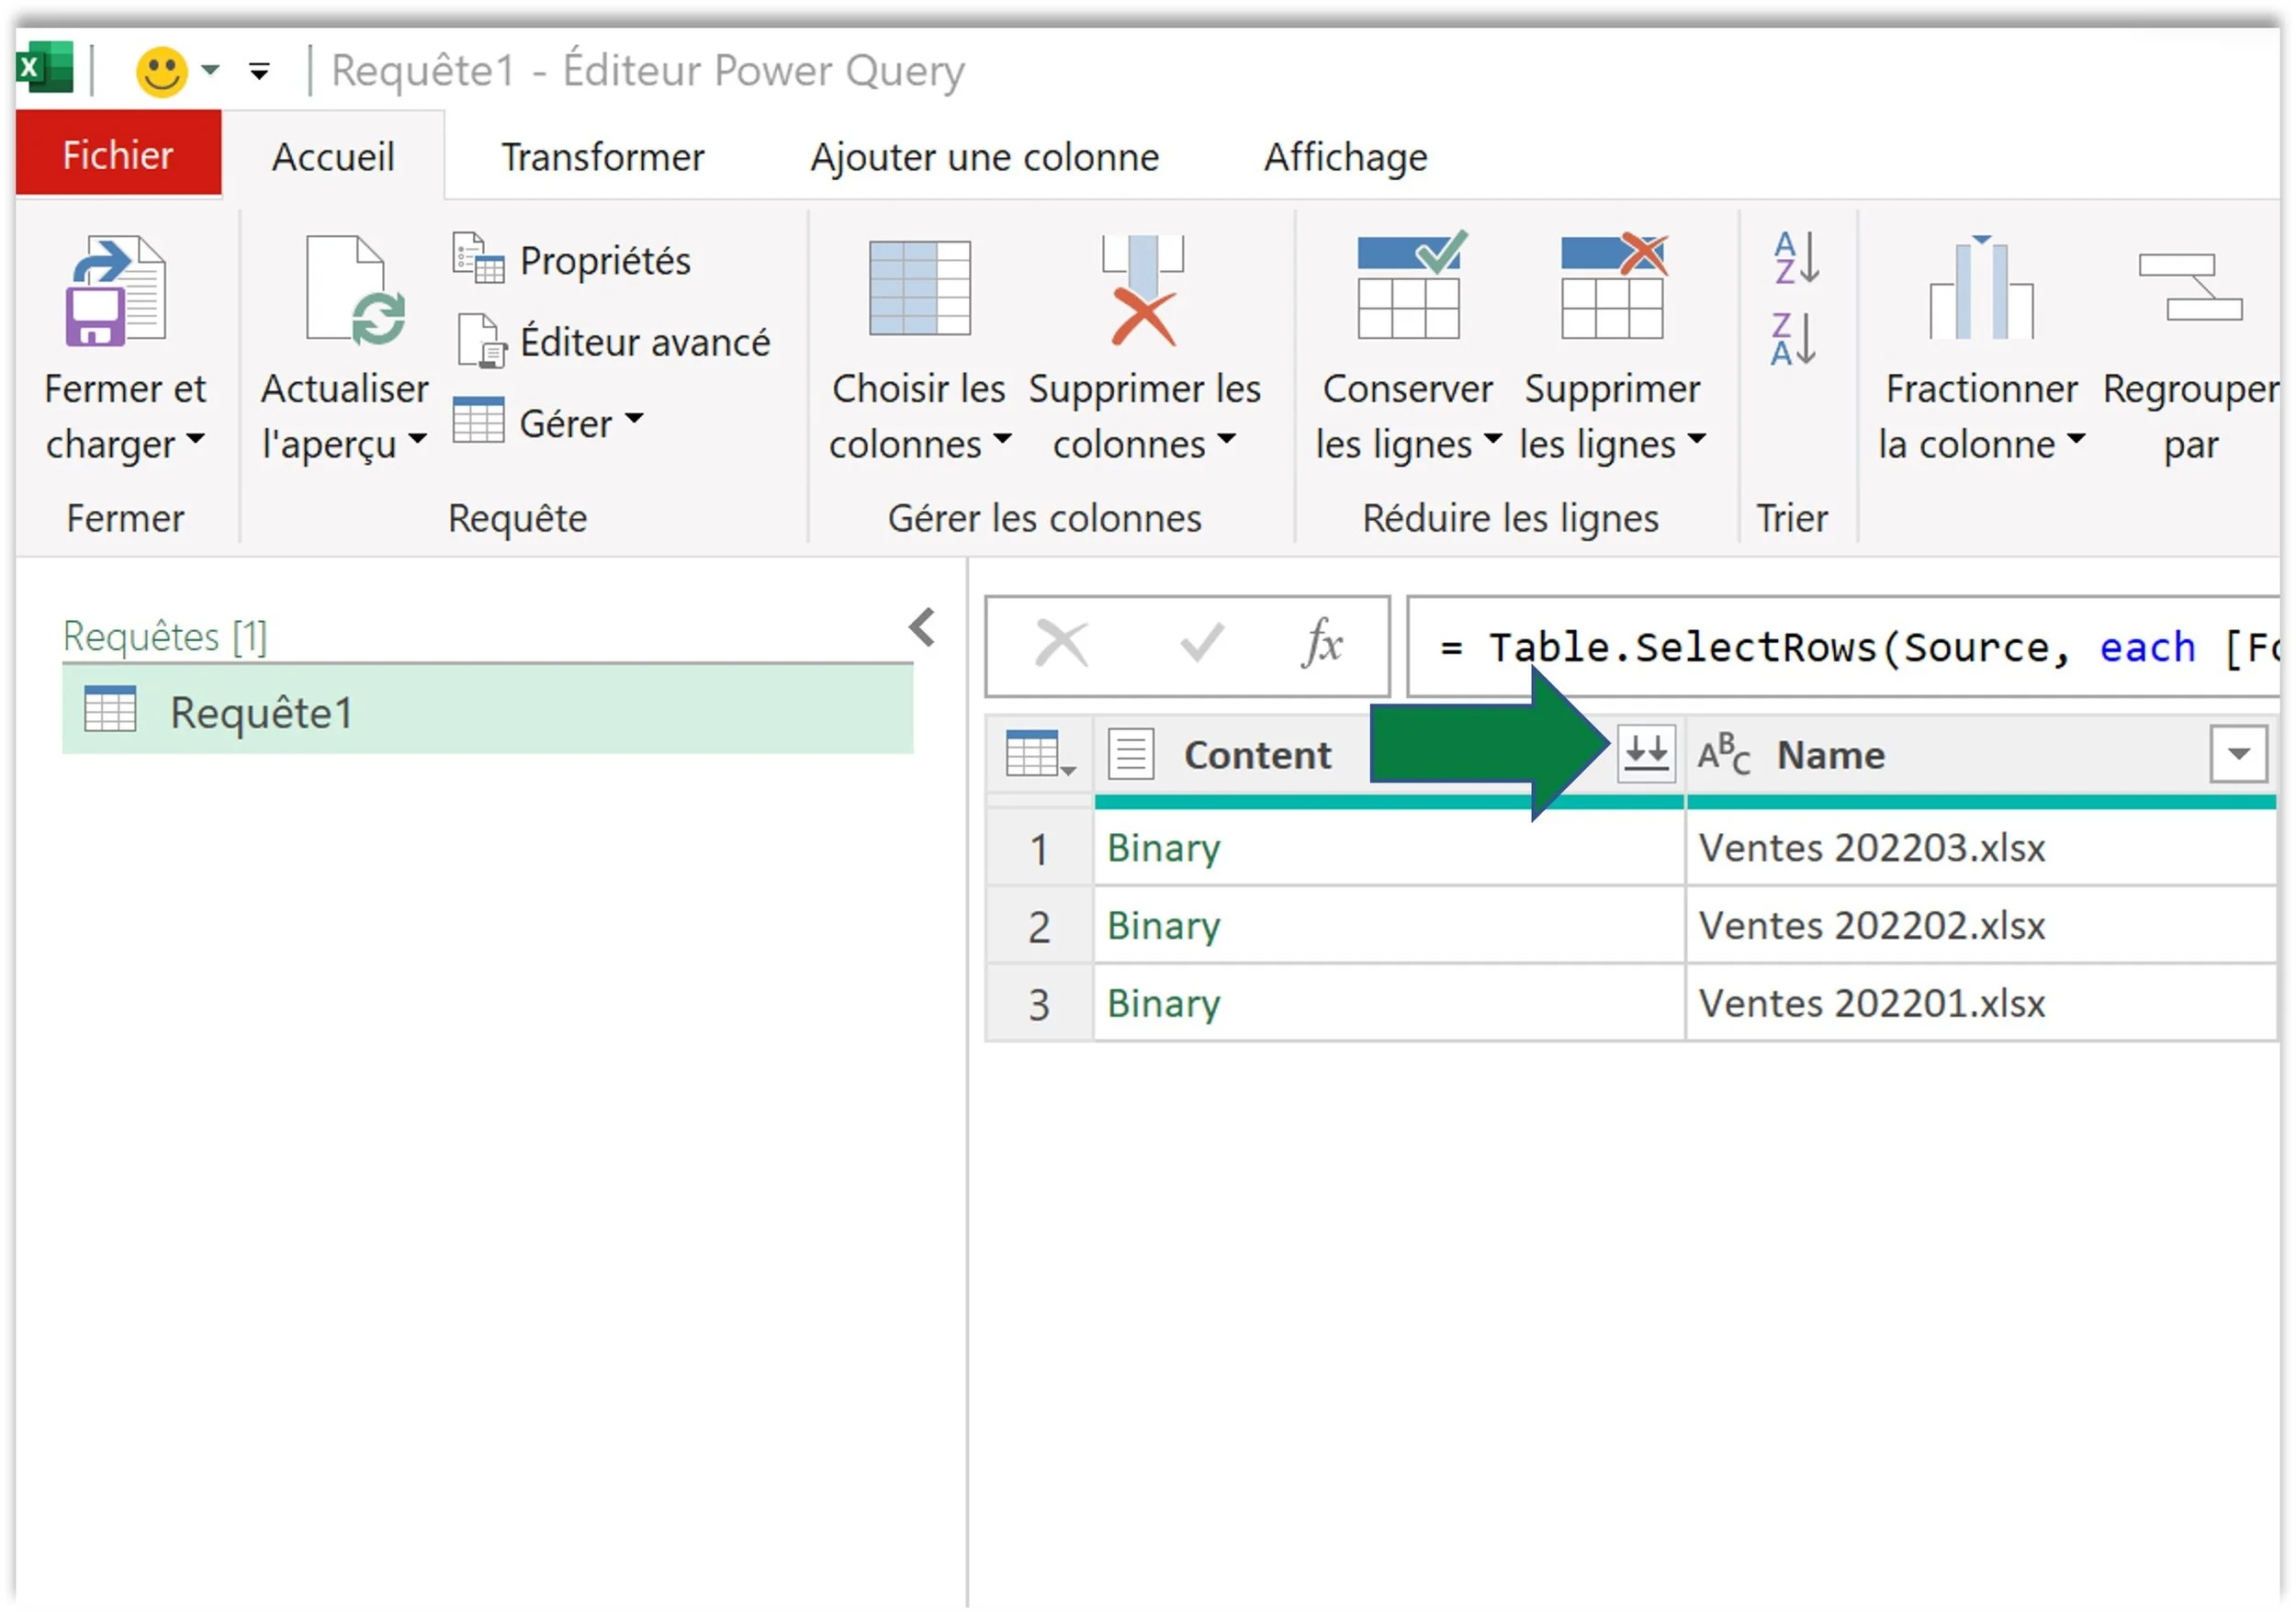Open the Name column filter dropdown

tap(2238, 754)
